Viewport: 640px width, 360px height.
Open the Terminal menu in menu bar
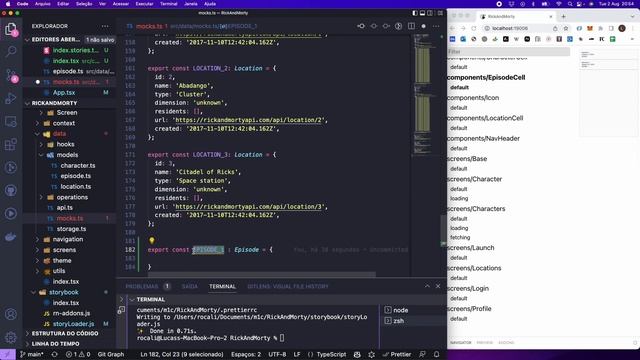point(169,4)
